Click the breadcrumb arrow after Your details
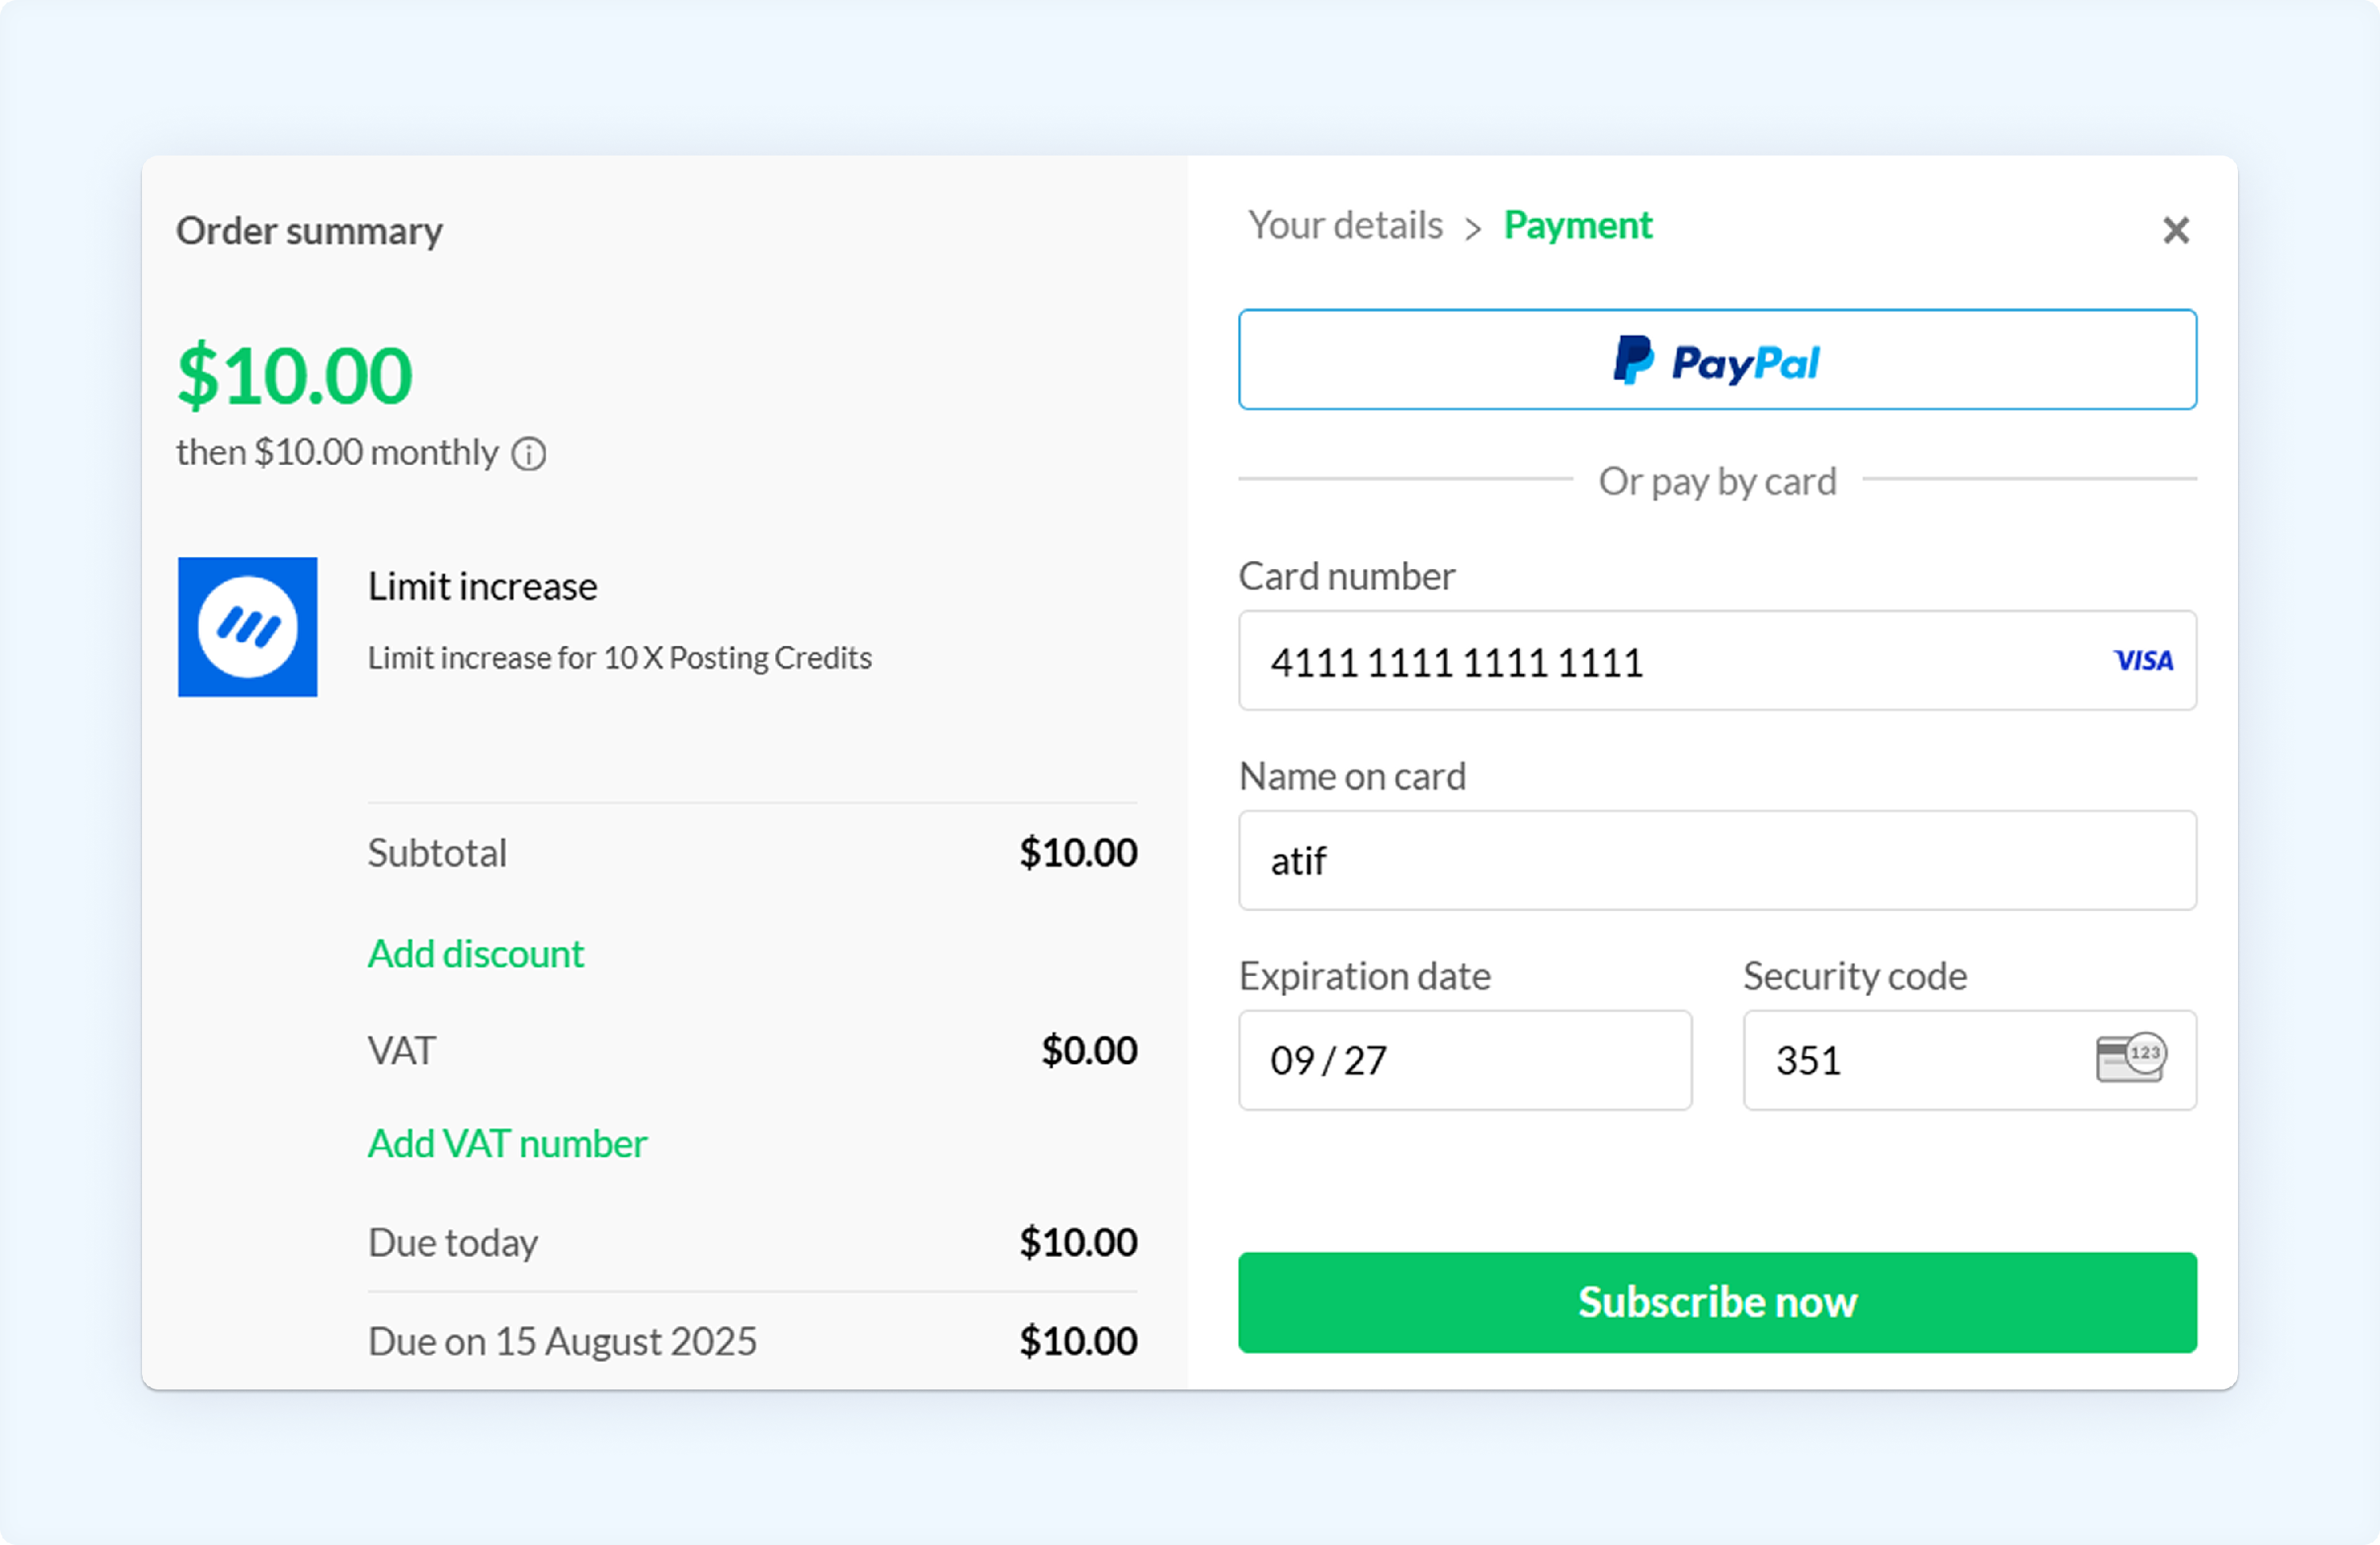 [1473, 229]
